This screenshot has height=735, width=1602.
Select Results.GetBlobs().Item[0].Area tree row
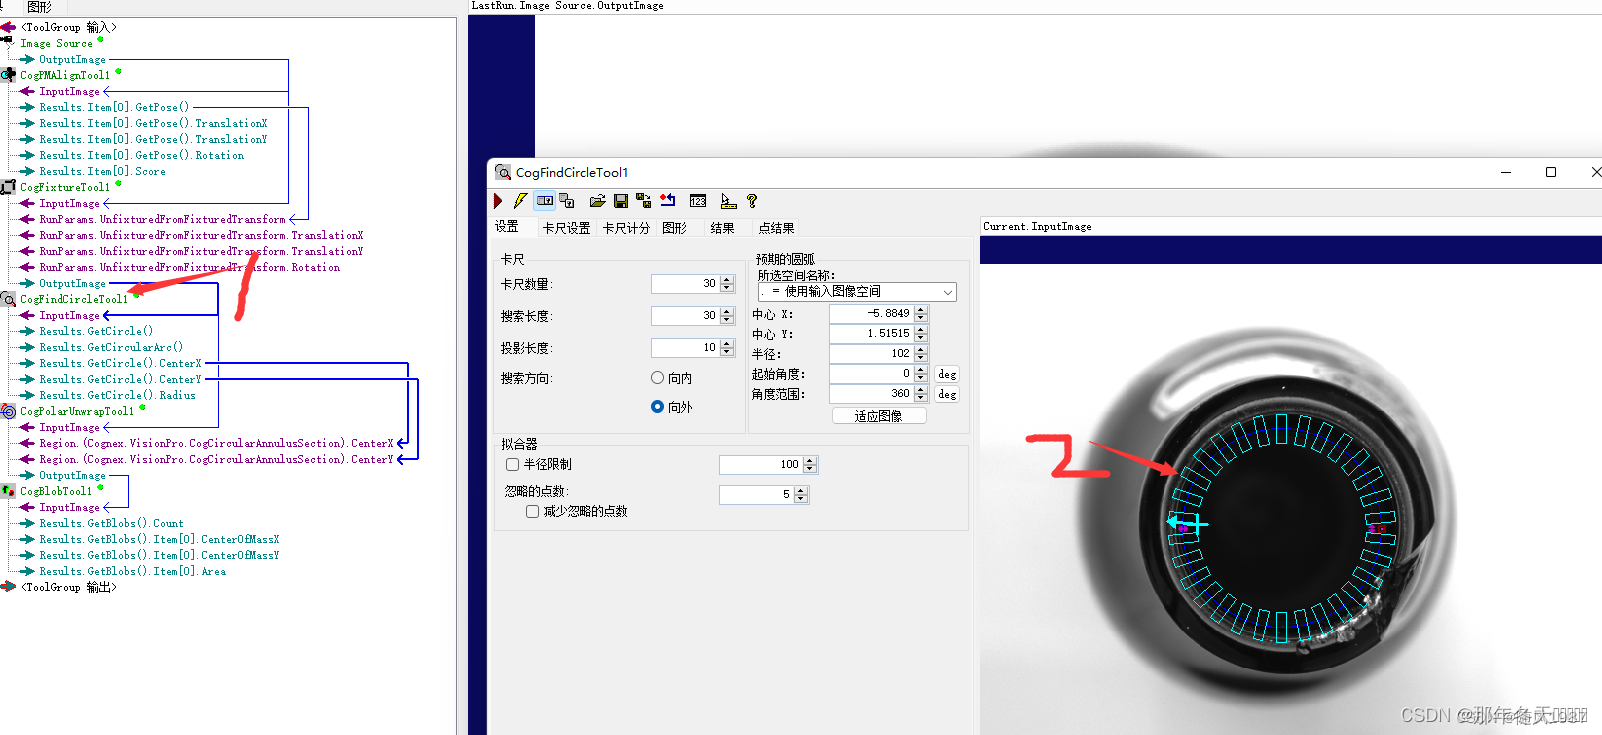tap(132, 571)
